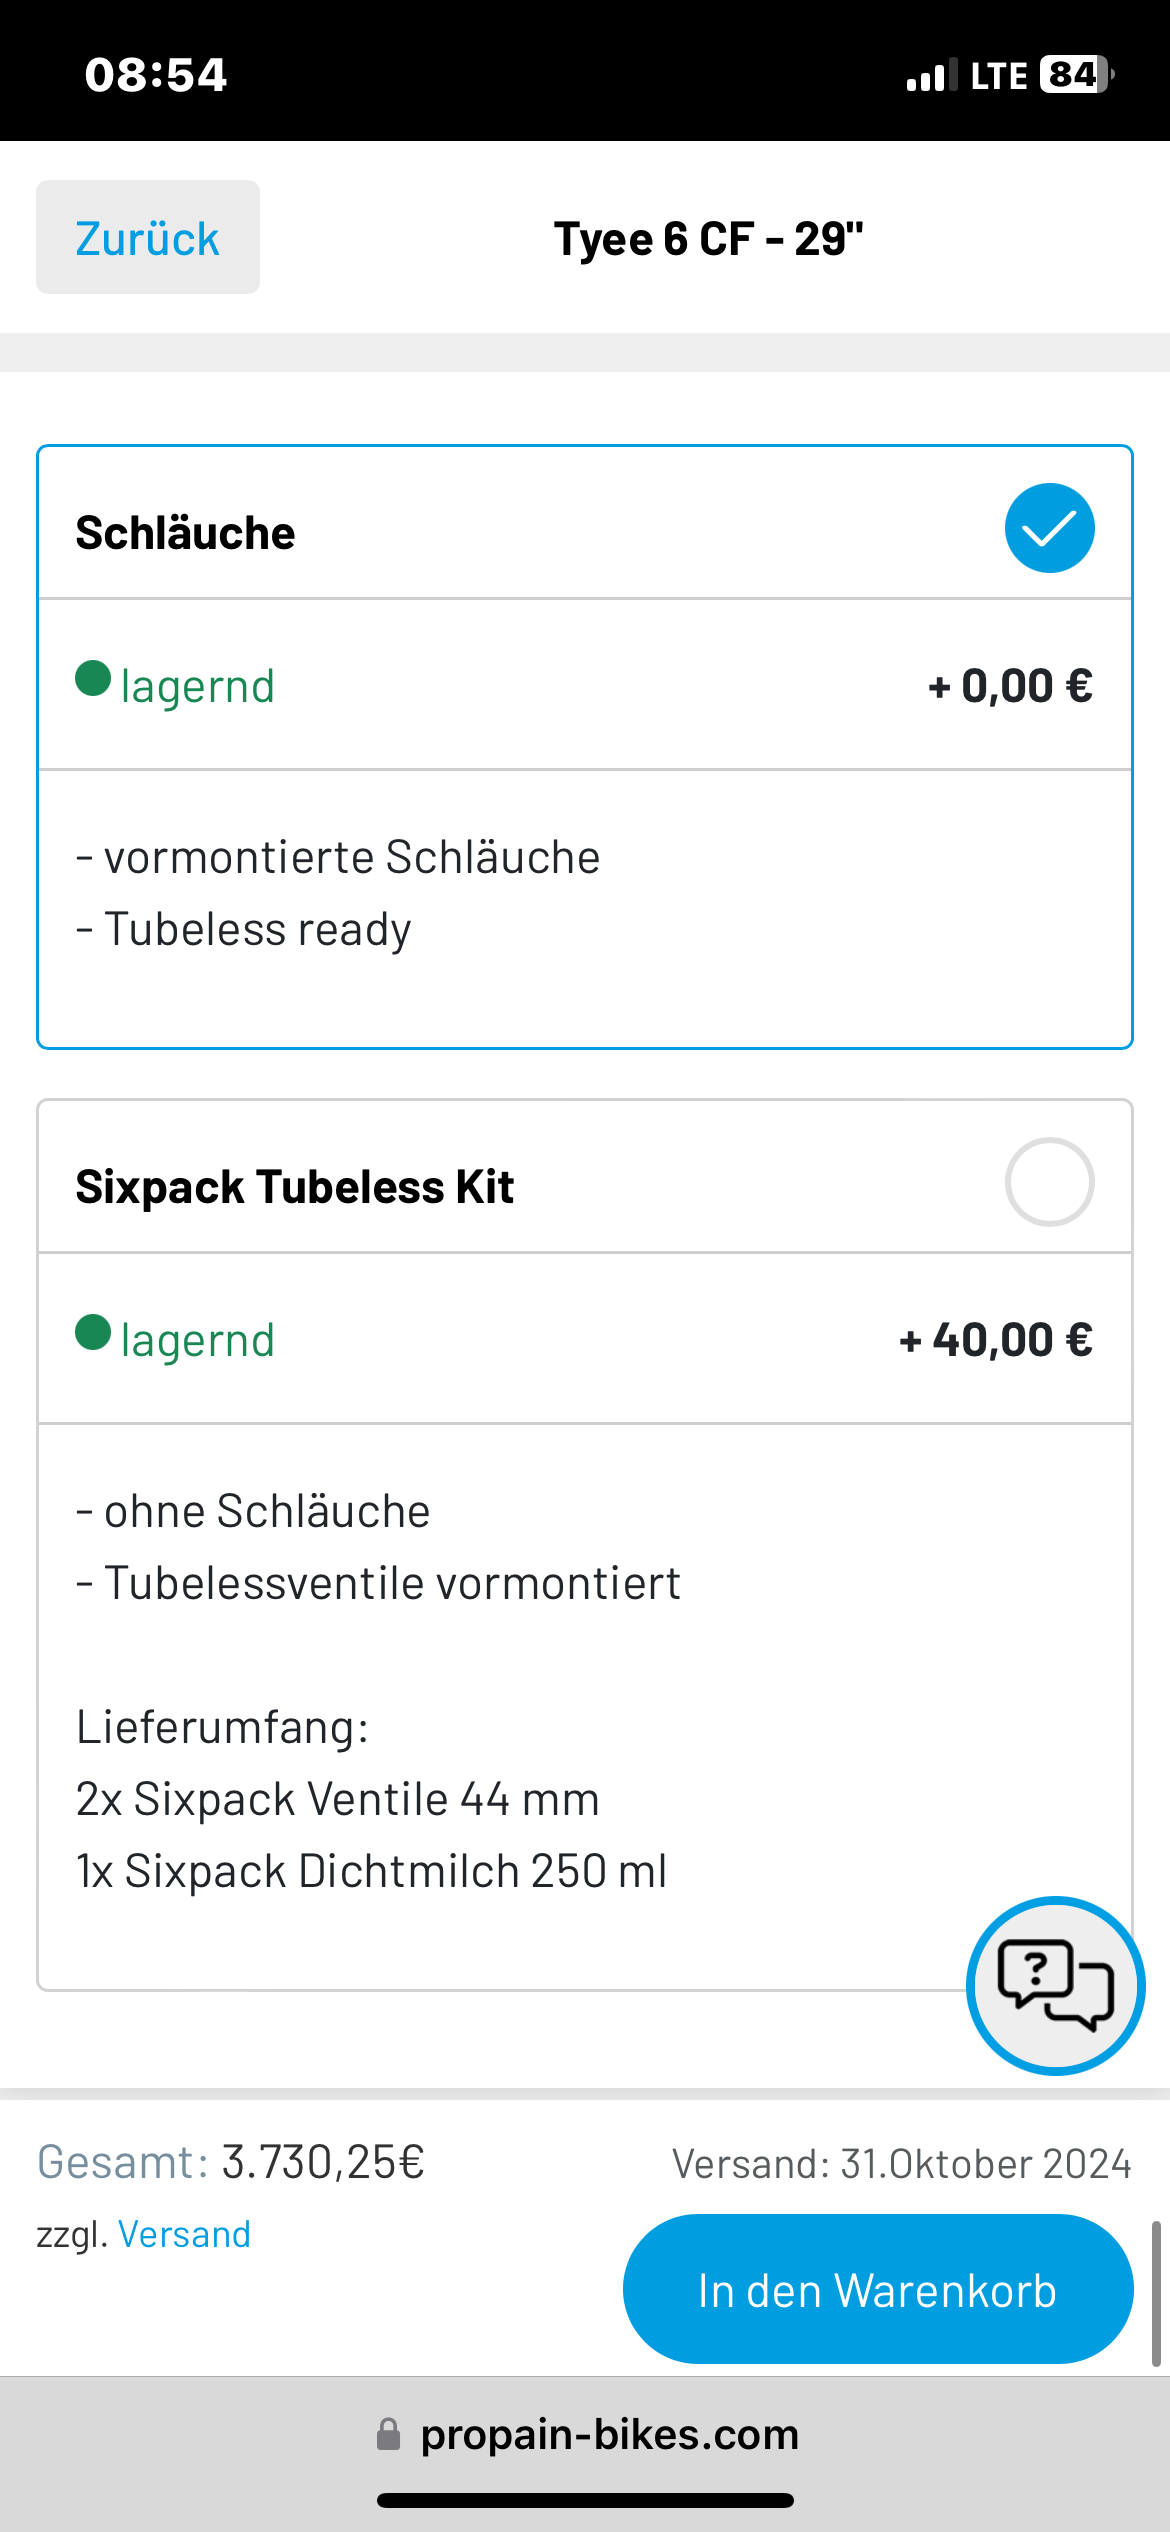Click the green stock dot under Sixpack Kit
The image size is (1170, 2532).
[93, 1332]
